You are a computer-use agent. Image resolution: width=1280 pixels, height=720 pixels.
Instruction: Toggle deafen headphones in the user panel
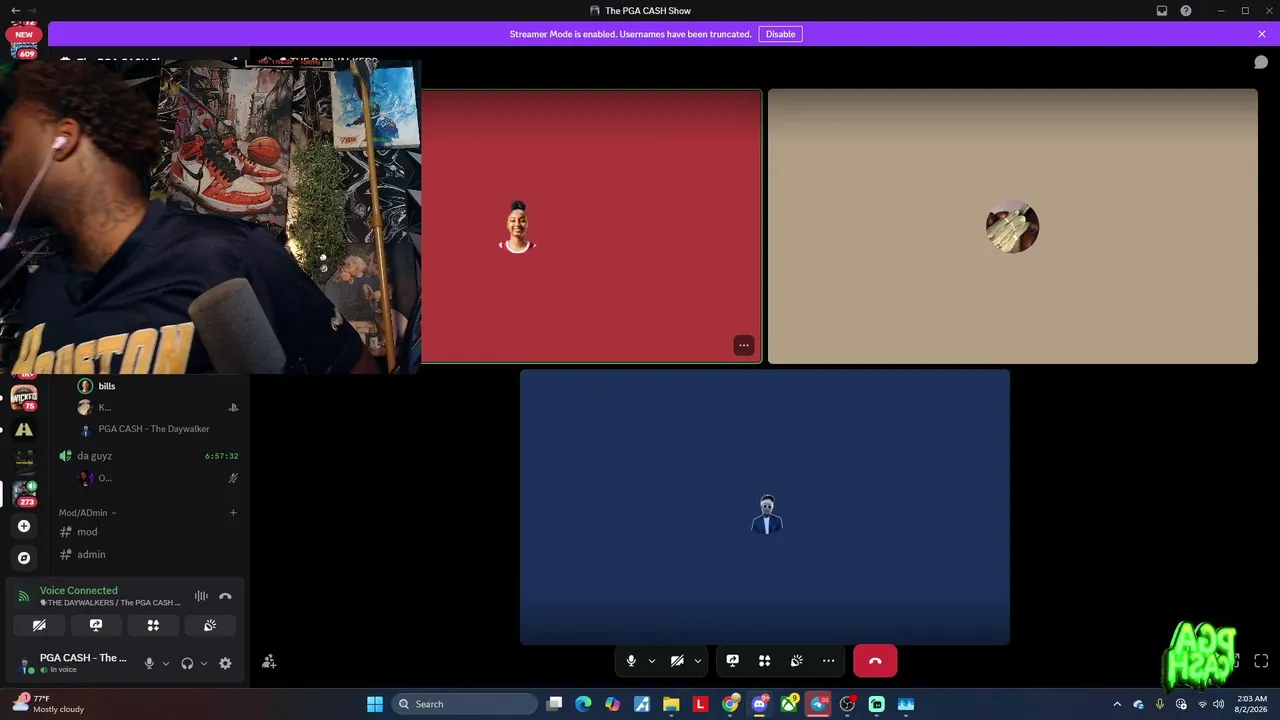(x=187, y=663)
